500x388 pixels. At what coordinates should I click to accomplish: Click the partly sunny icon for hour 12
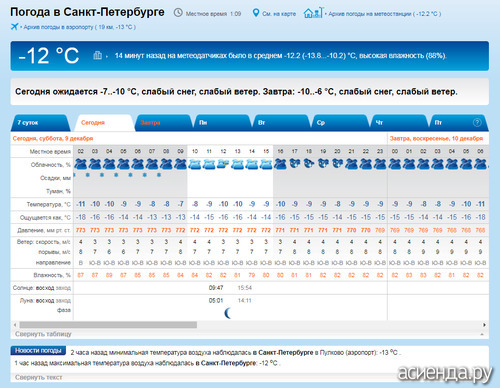223,164
